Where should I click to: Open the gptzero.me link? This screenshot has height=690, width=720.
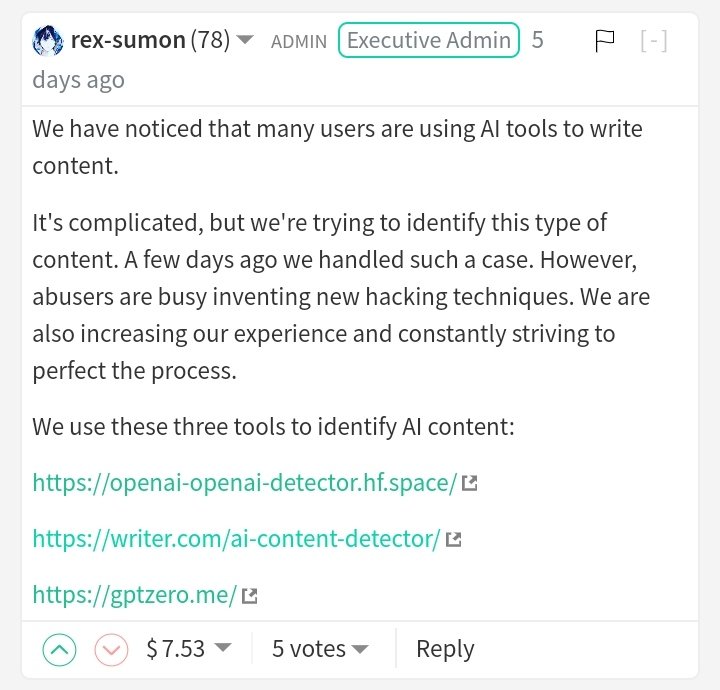click(x=134, y=596)
